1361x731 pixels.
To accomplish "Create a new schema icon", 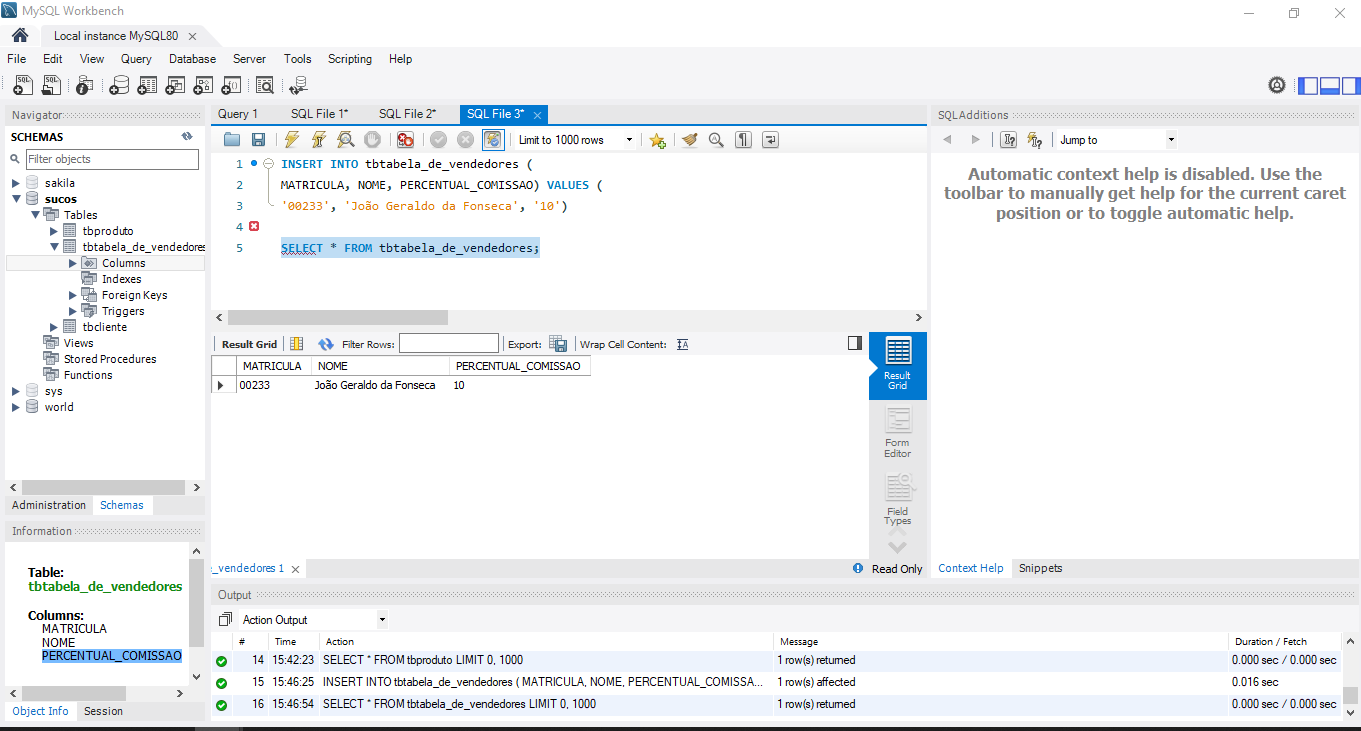I will tap(118, 85).
